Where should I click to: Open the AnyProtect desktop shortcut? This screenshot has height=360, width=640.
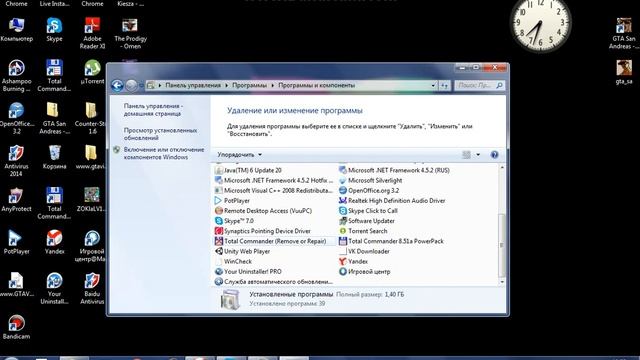click(16, 200)
